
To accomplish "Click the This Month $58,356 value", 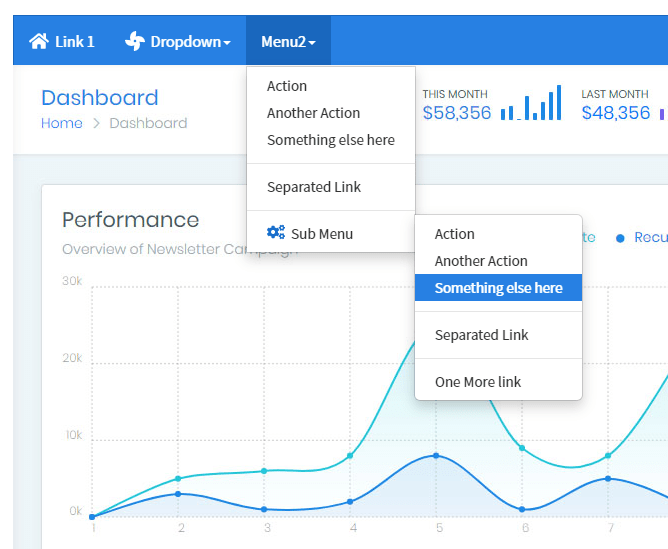I will (457, 113).
